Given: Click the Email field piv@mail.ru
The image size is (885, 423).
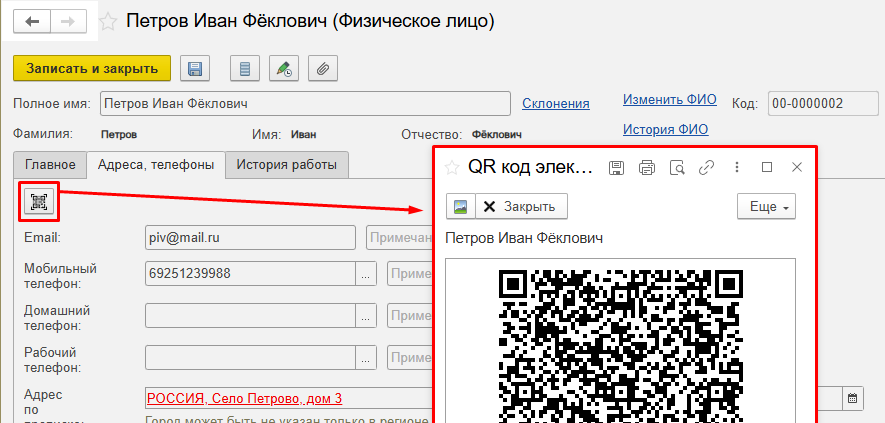Looking at the screenshot, I should 250,238.
